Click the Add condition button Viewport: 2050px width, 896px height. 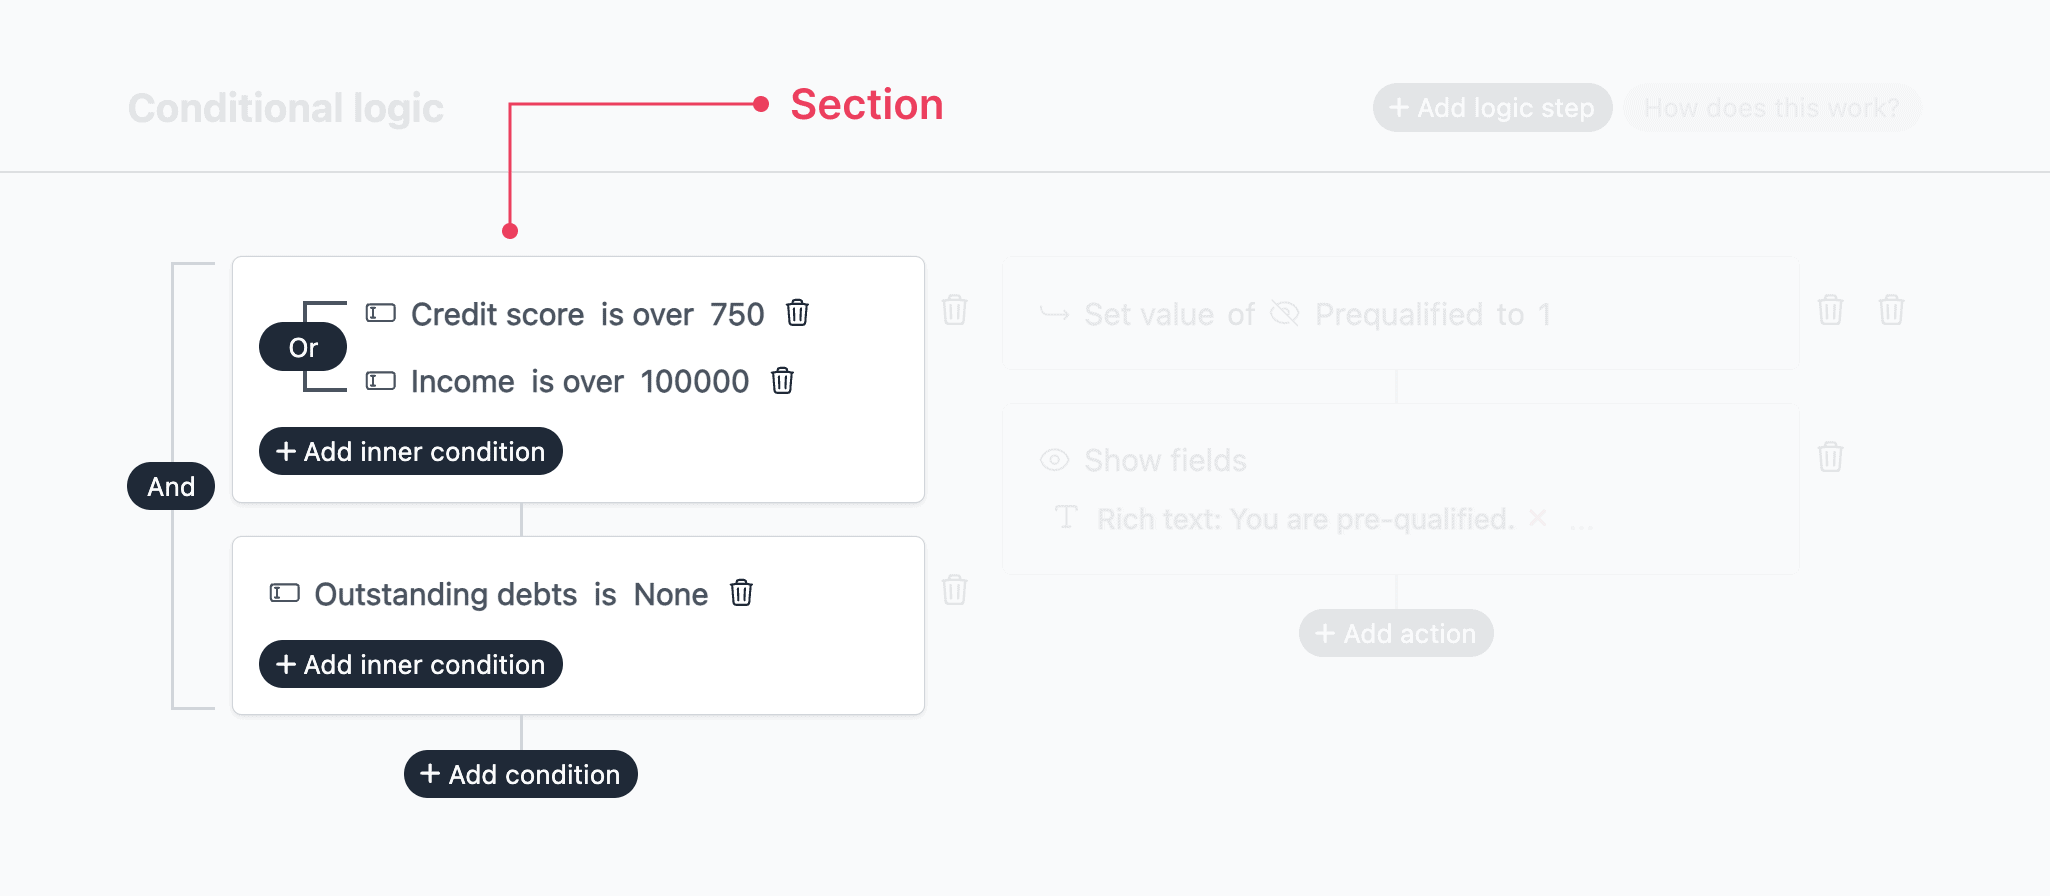click(x=521, y=774)
